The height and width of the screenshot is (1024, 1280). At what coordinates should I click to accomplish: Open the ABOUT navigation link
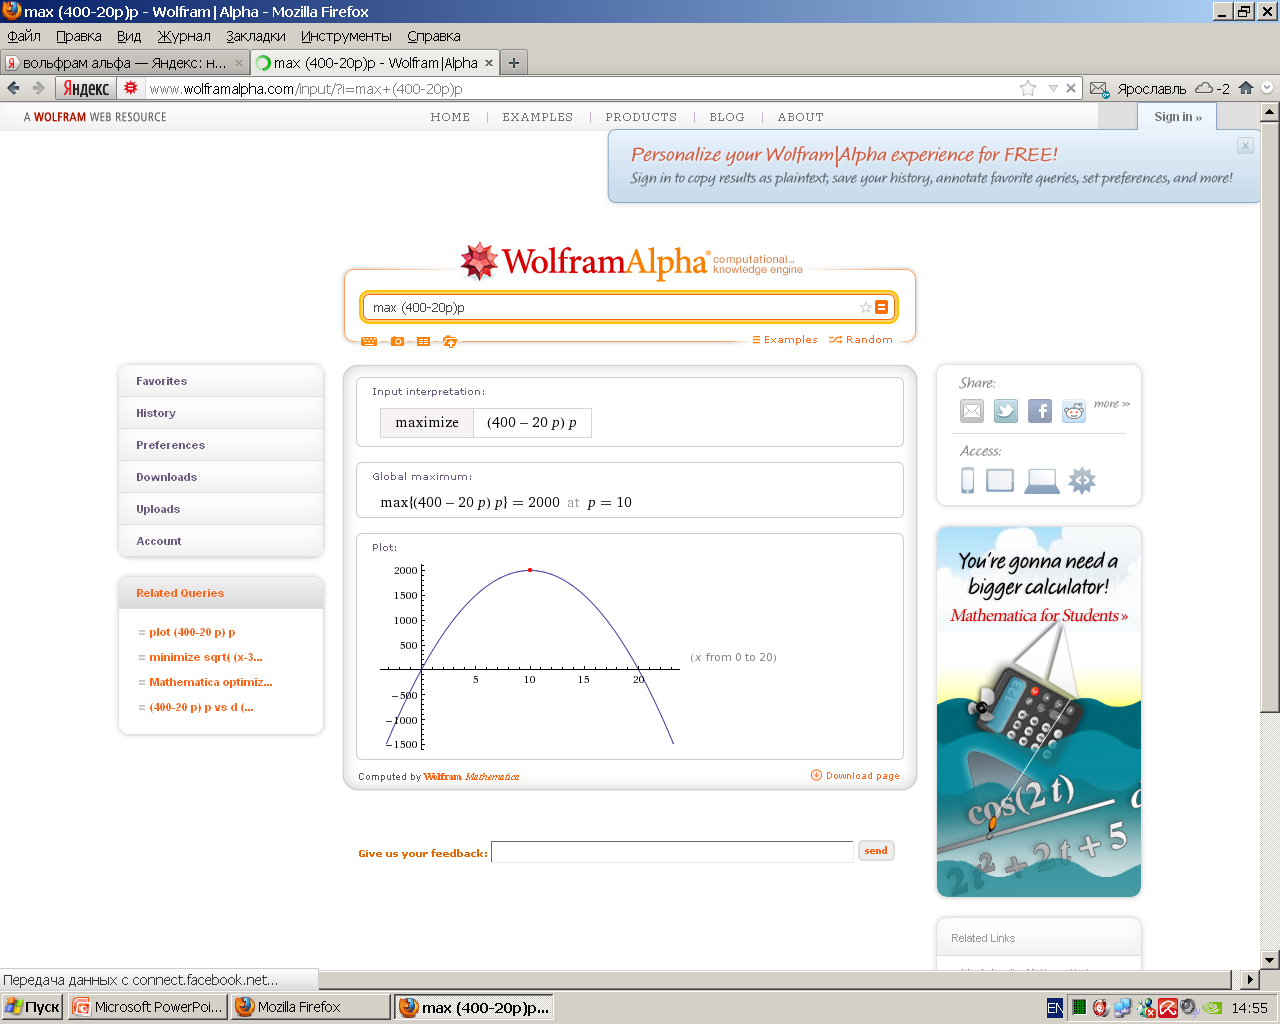click(801, 117)
